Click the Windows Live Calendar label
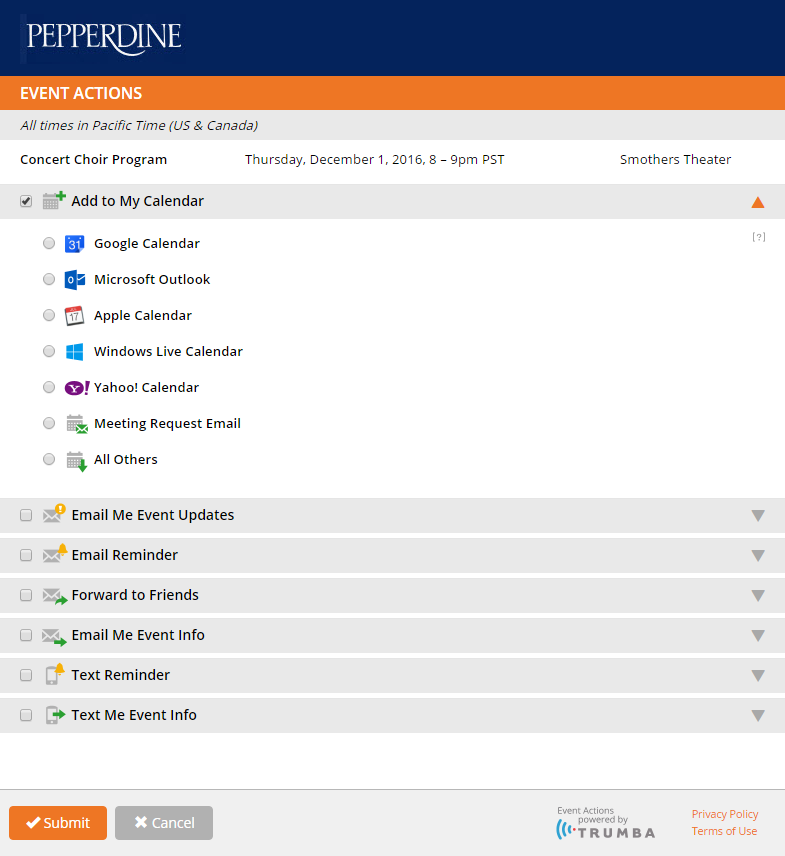This screenshot has height=856, width=785. coord(168,352)
